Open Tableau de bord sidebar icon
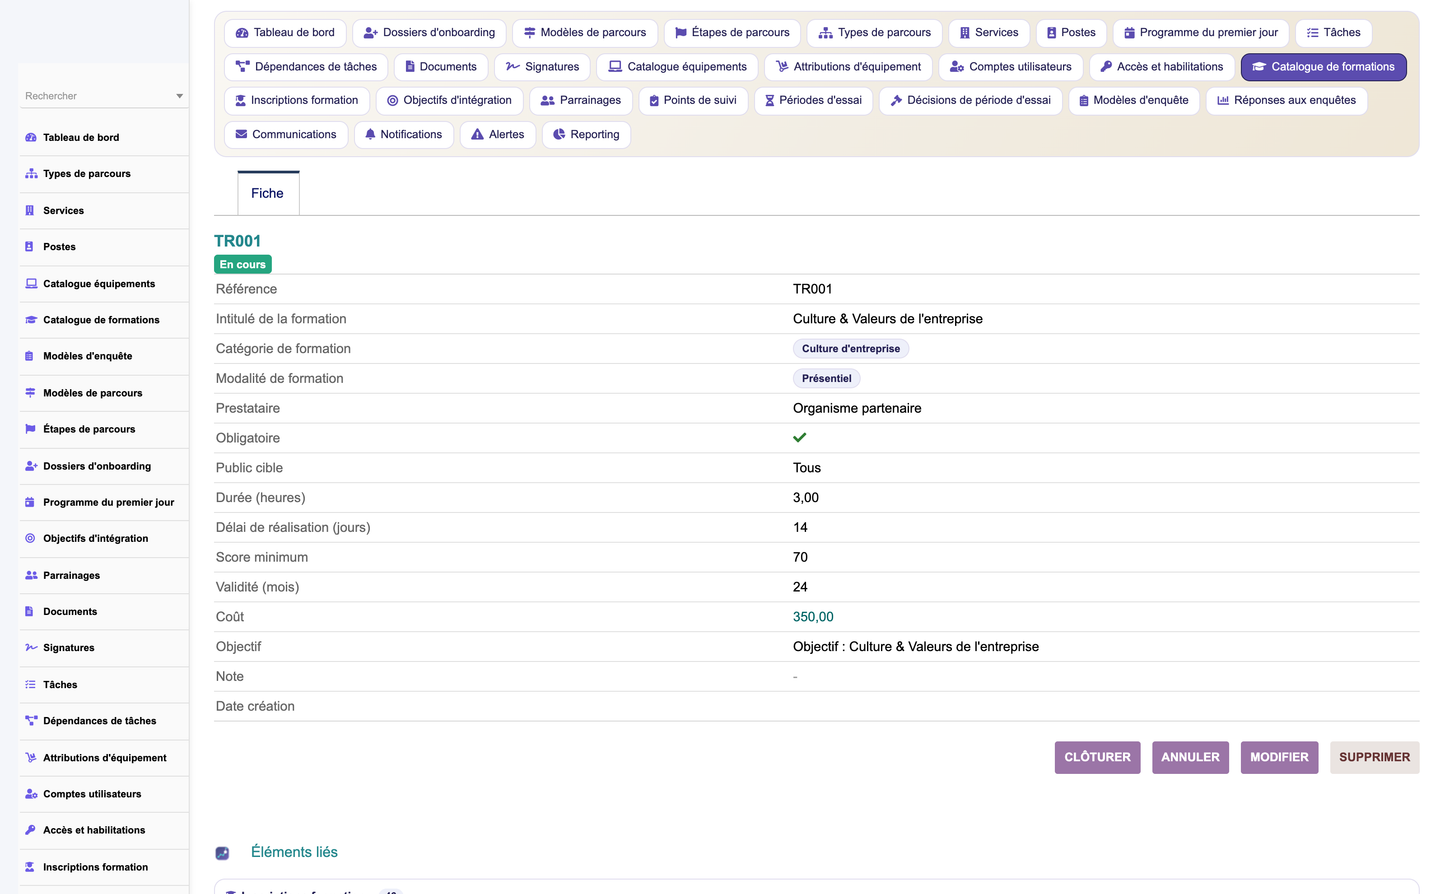The height and width of the screenshot is (894, 1445). point(31,138)
